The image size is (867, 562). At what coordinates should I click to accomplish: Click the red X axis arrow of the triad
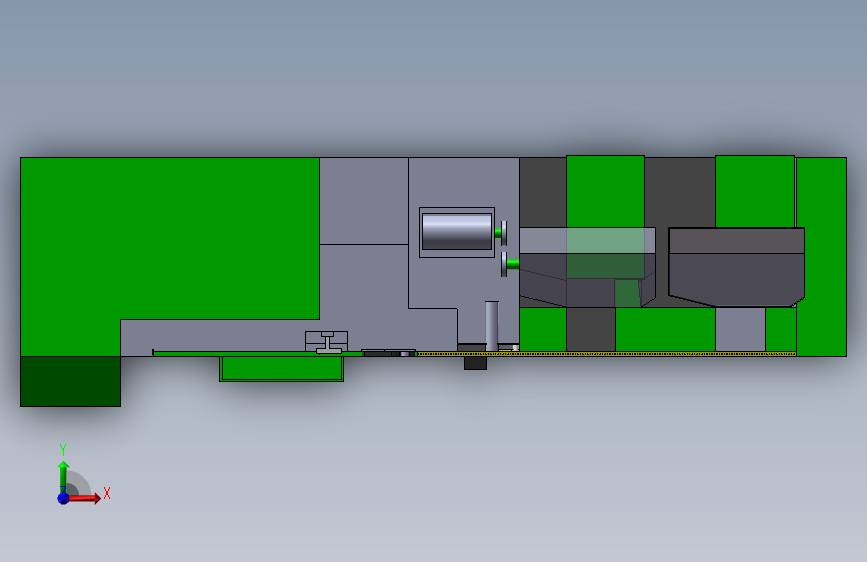(x=84, y=498)
